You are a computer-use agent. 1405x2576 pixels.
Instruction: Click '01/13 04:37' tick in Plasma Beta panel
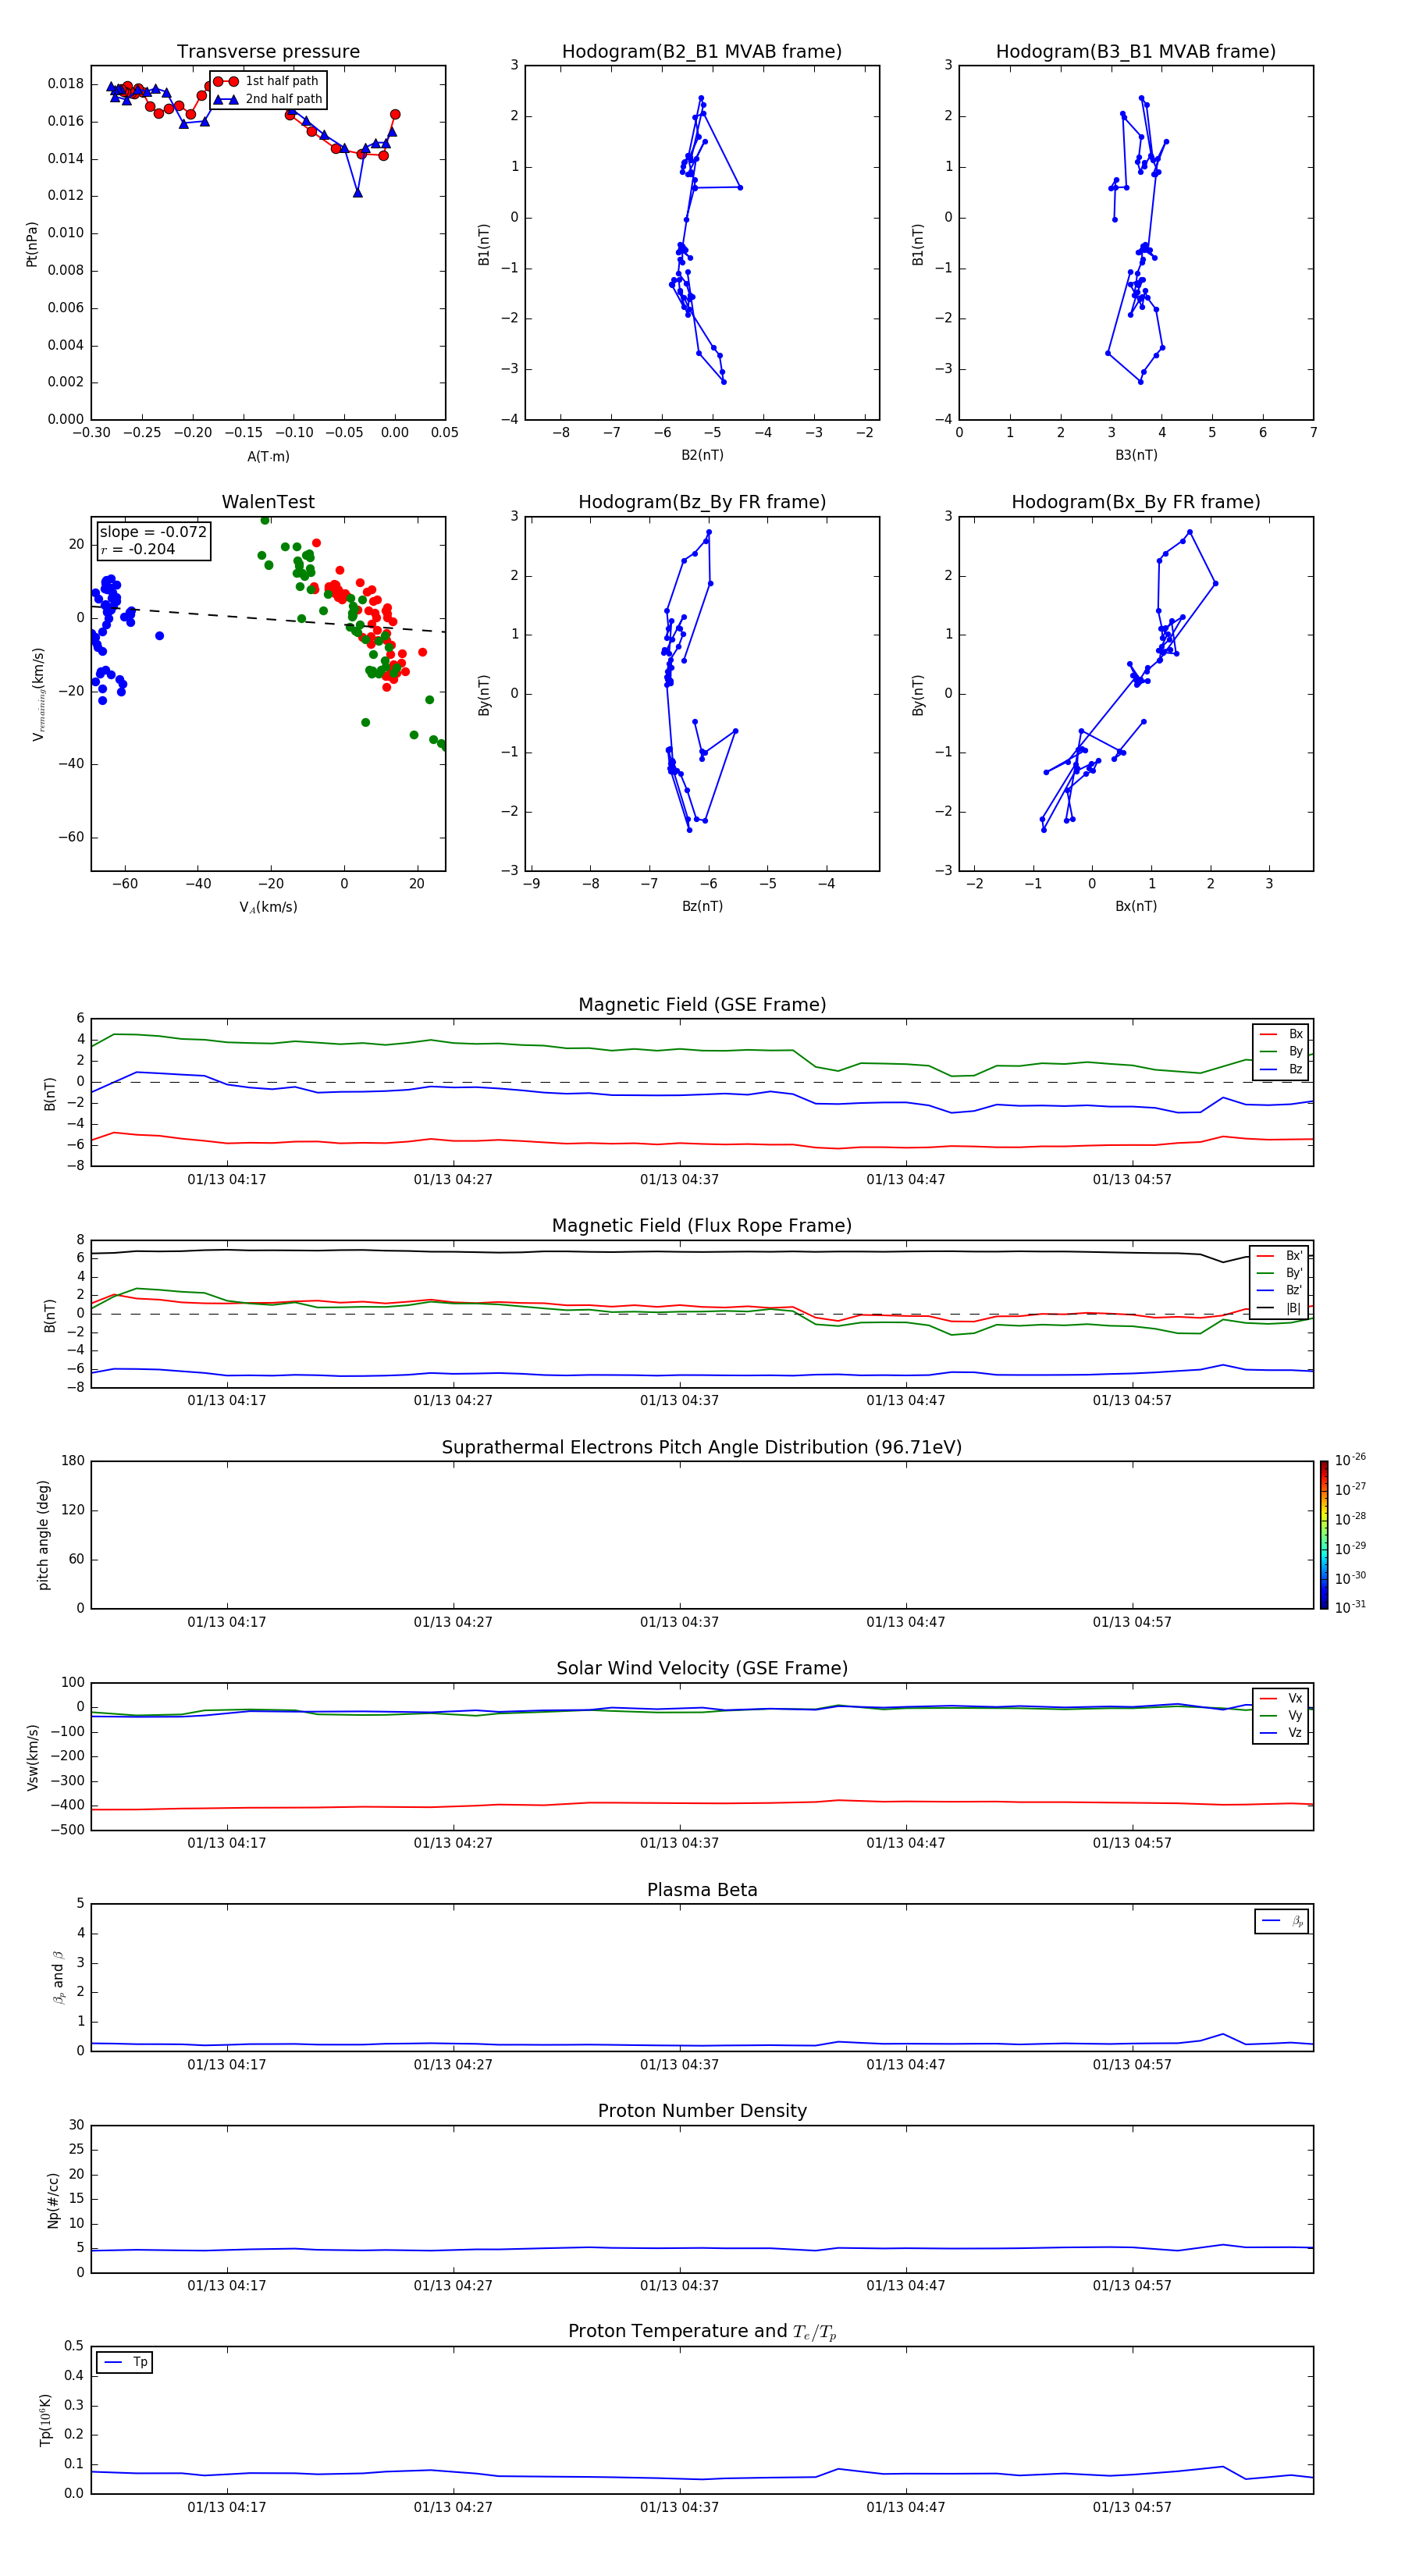tap(679, 2064)
